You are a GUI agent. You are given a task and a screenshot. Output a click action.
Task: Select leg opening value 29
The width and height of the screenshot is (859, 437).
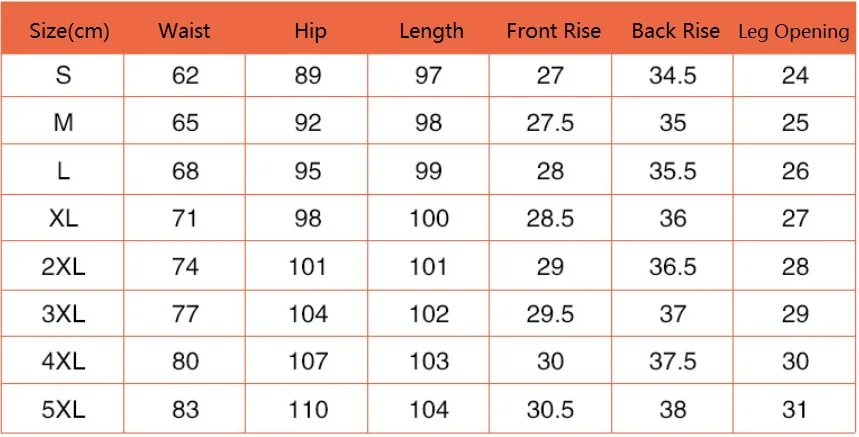(x=795, y=315)
